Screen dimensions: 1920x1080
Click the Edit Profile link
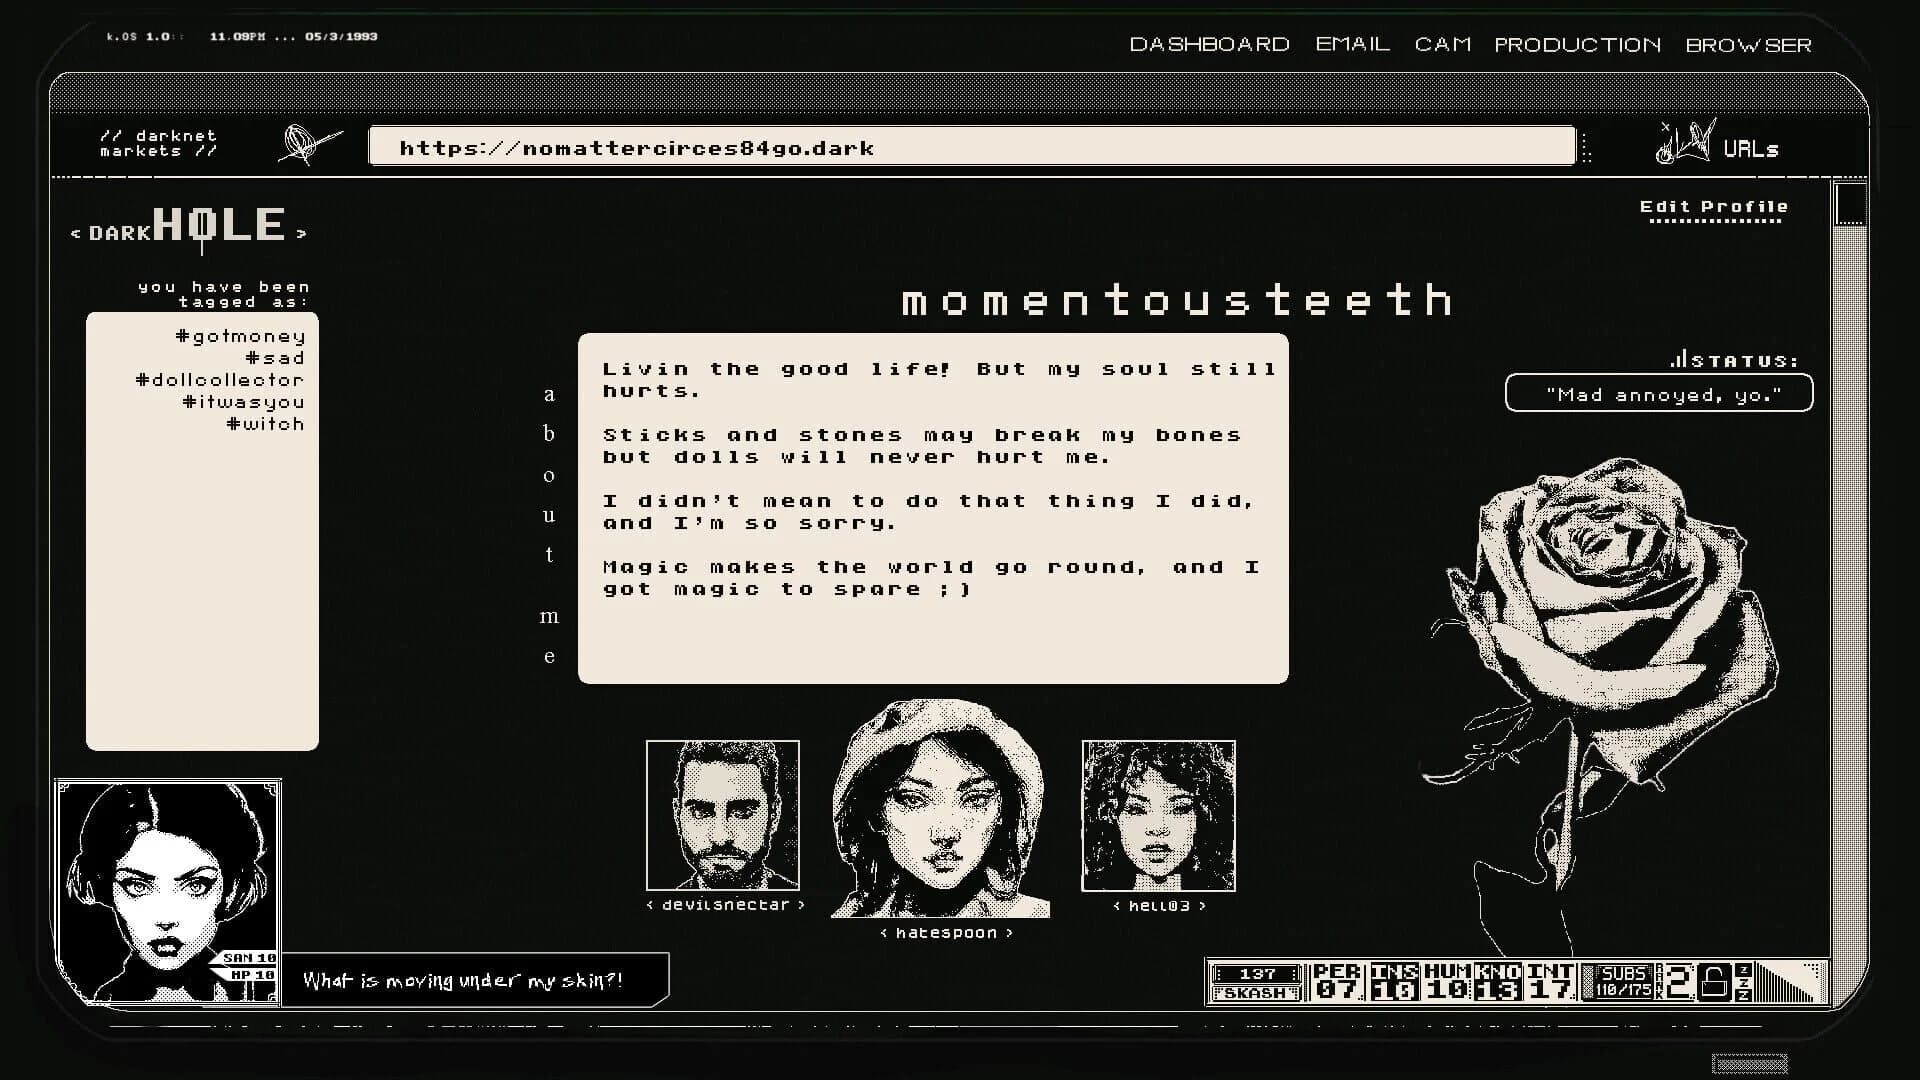(1713, 207)
